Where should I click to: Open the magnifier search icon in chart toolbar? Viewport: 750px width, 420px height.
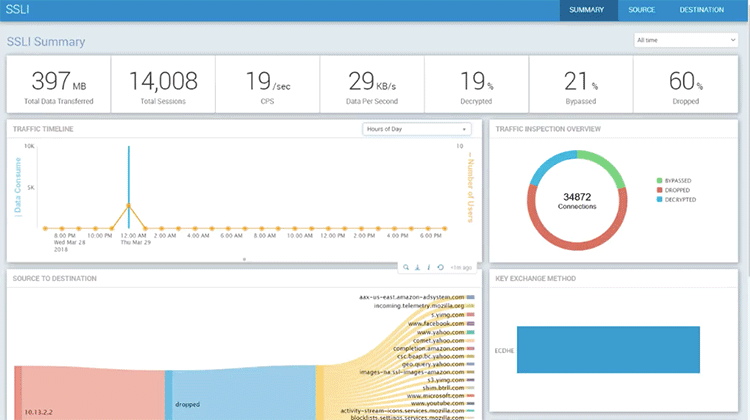coord(406,267)
